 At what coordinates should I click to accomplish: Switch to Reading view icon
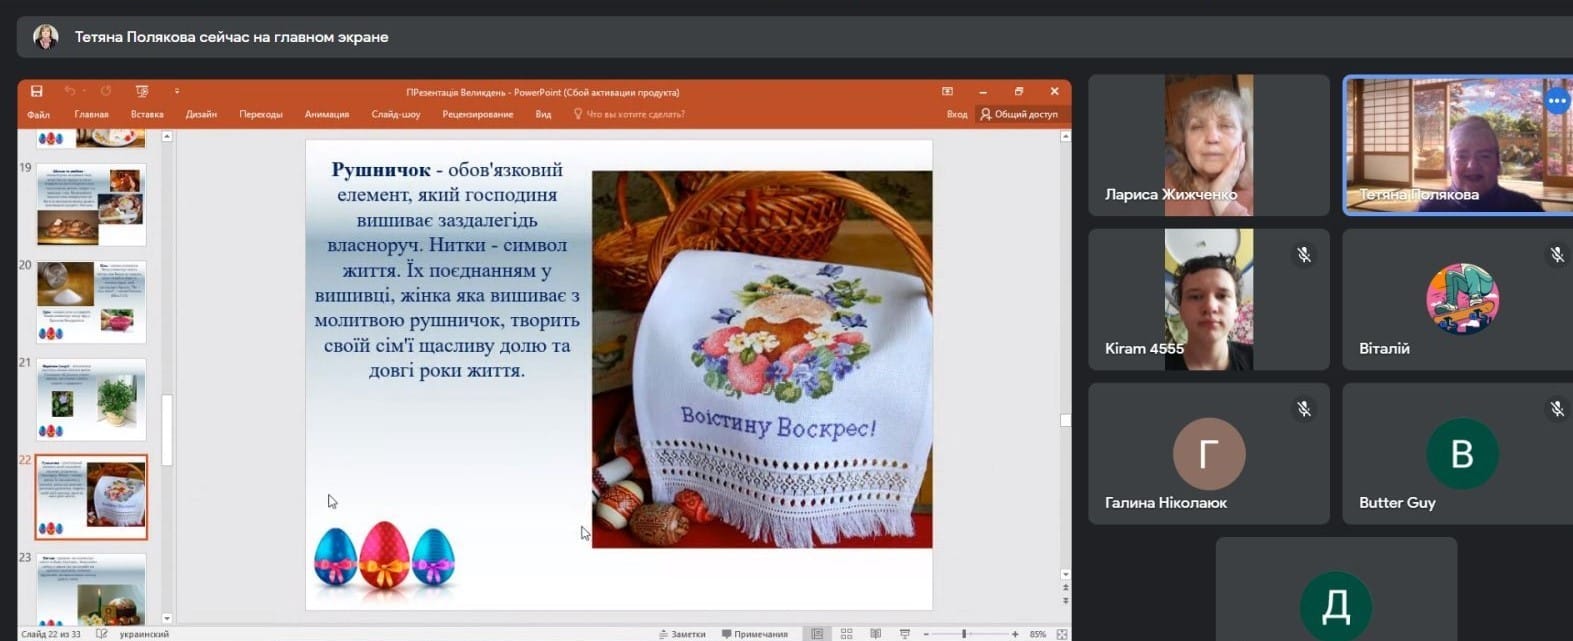coord(875,634)
